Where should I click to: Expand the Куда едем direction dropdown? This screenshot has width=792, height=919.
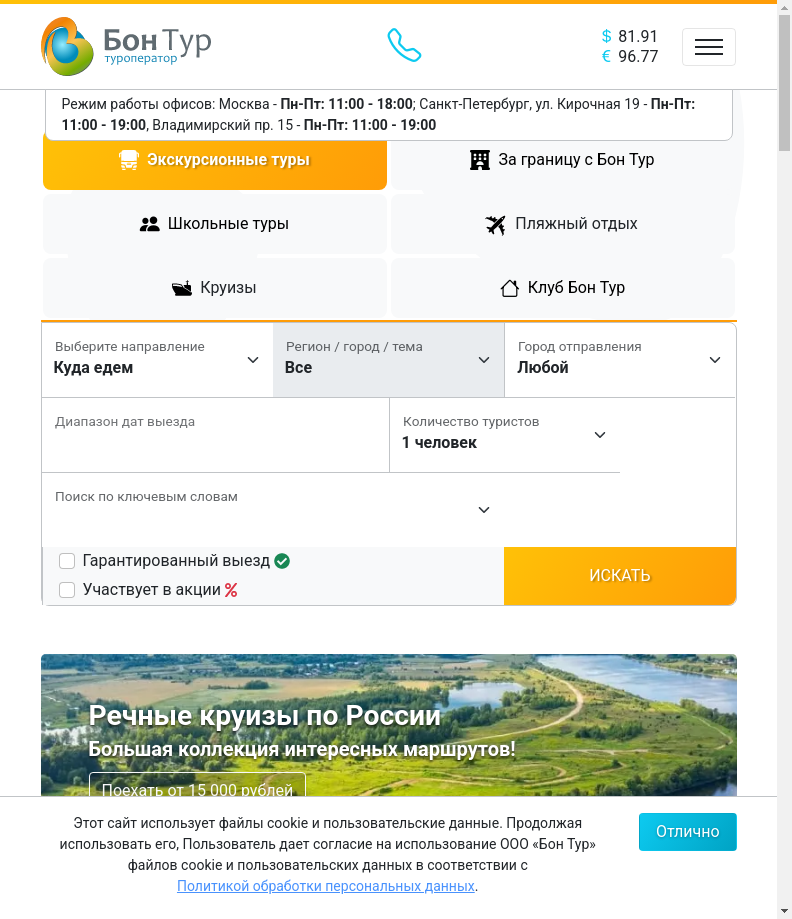tap(157, 360)
